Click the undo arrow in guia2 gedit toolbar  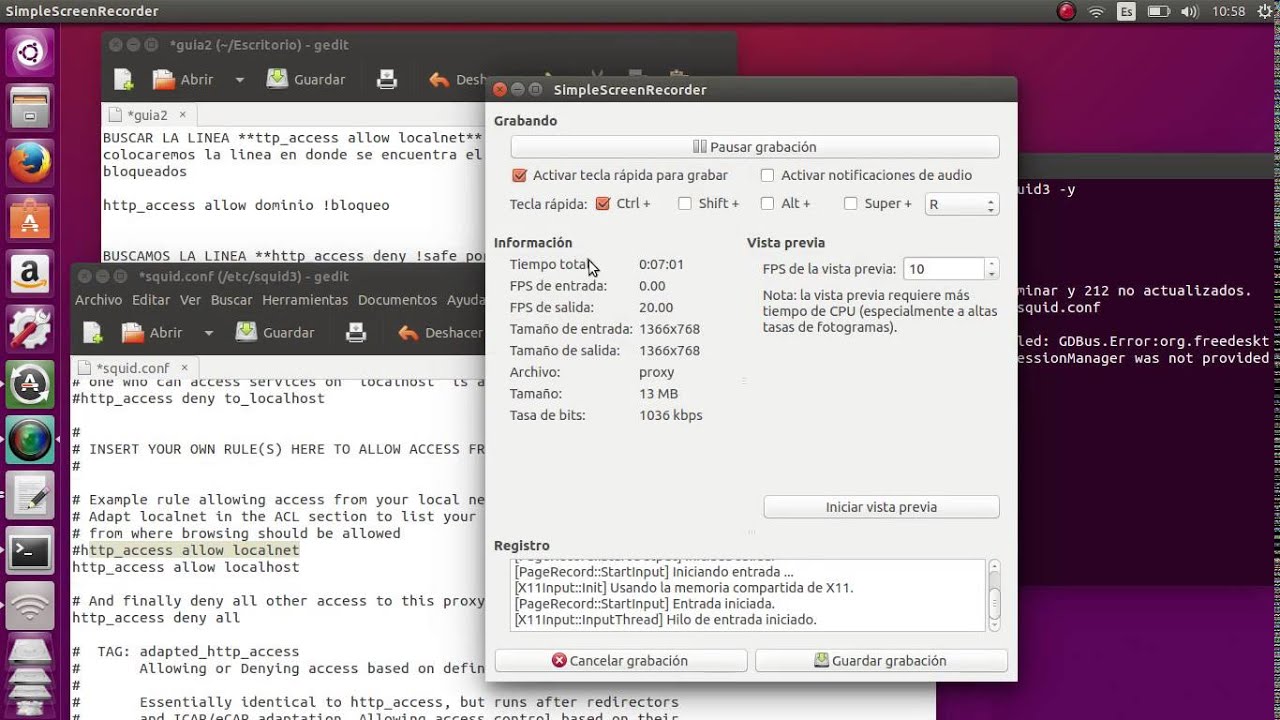439,79
